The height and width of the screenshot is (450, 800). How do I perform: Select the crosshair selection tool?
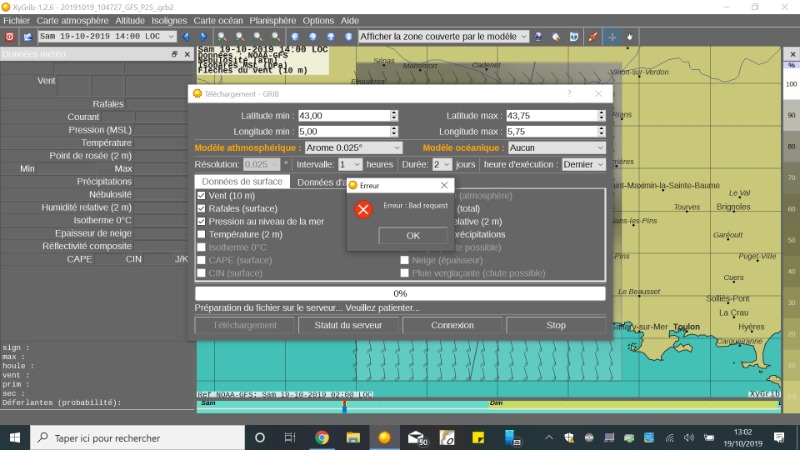612,37
